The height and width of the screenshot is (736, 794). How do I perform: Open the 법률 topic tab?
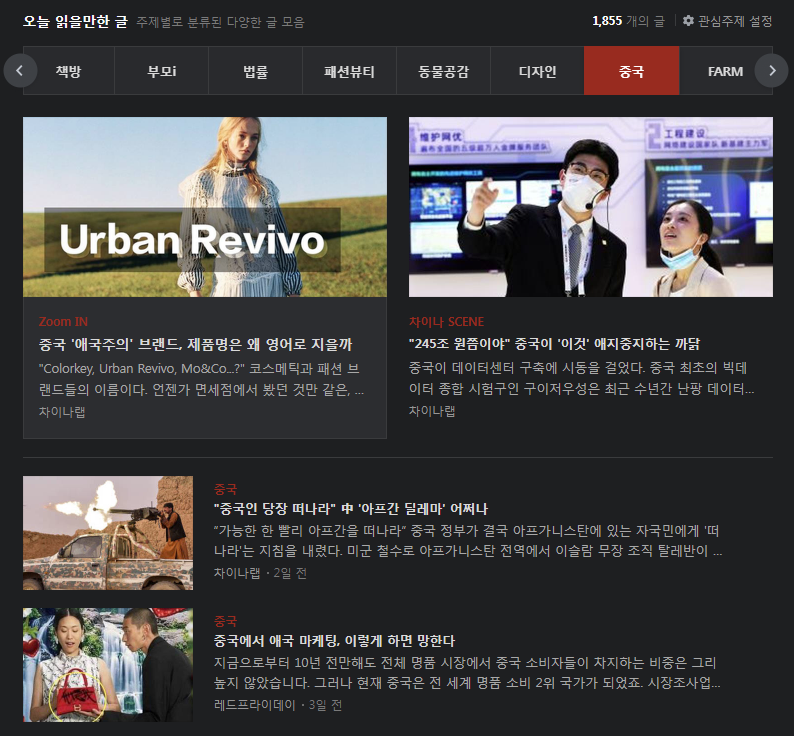click(255, 71)
